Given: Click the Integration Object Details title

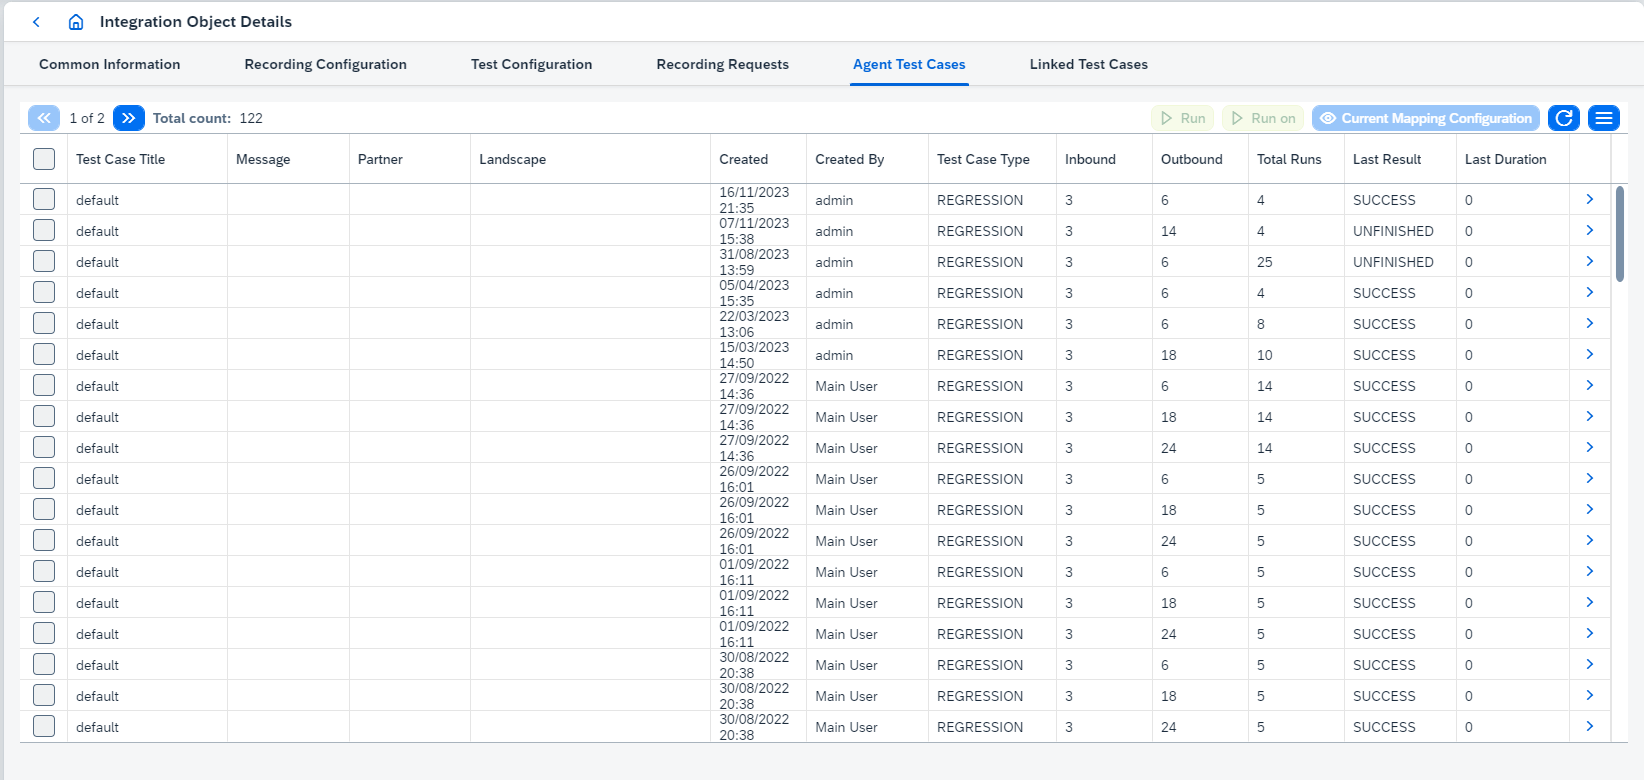Looking at the screenshot, I should [x=196, y=22].
